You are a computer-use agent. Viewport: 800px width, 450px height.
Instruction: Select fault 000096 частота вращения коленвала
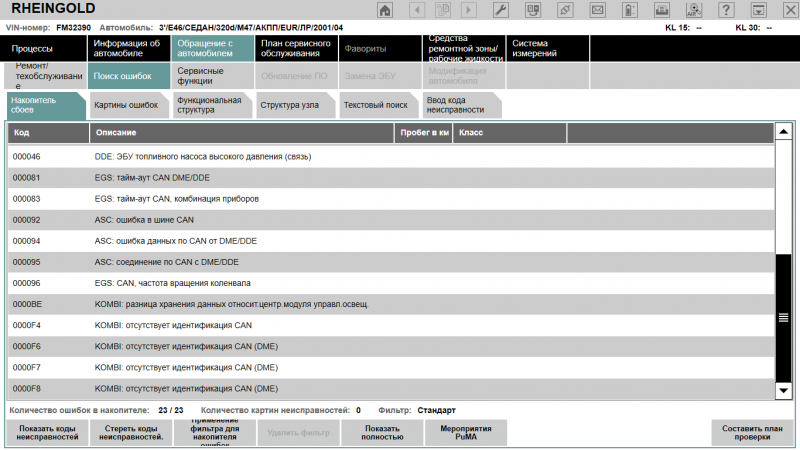(x=391, y=283)
